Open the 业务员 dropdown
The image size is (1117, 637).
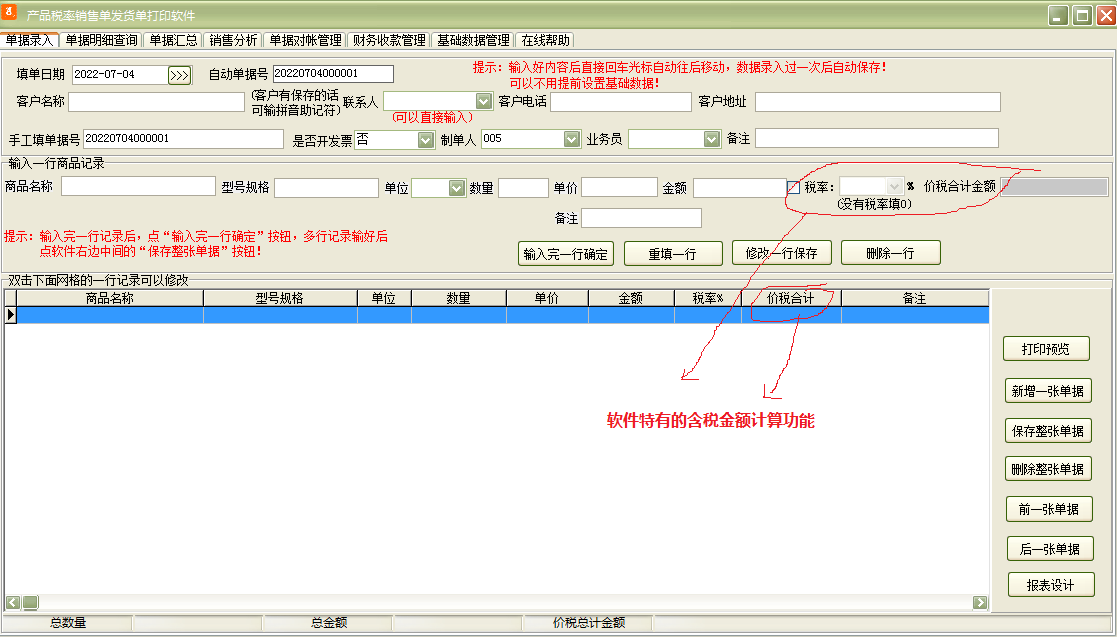pos(712,140)
